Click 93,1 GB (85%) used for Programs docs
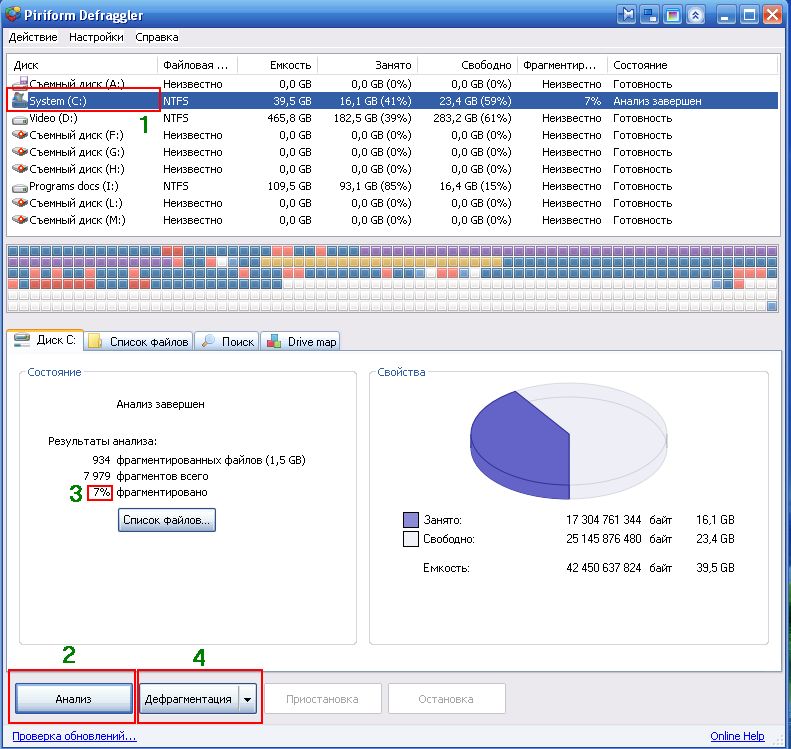 (x=375, y=186)
